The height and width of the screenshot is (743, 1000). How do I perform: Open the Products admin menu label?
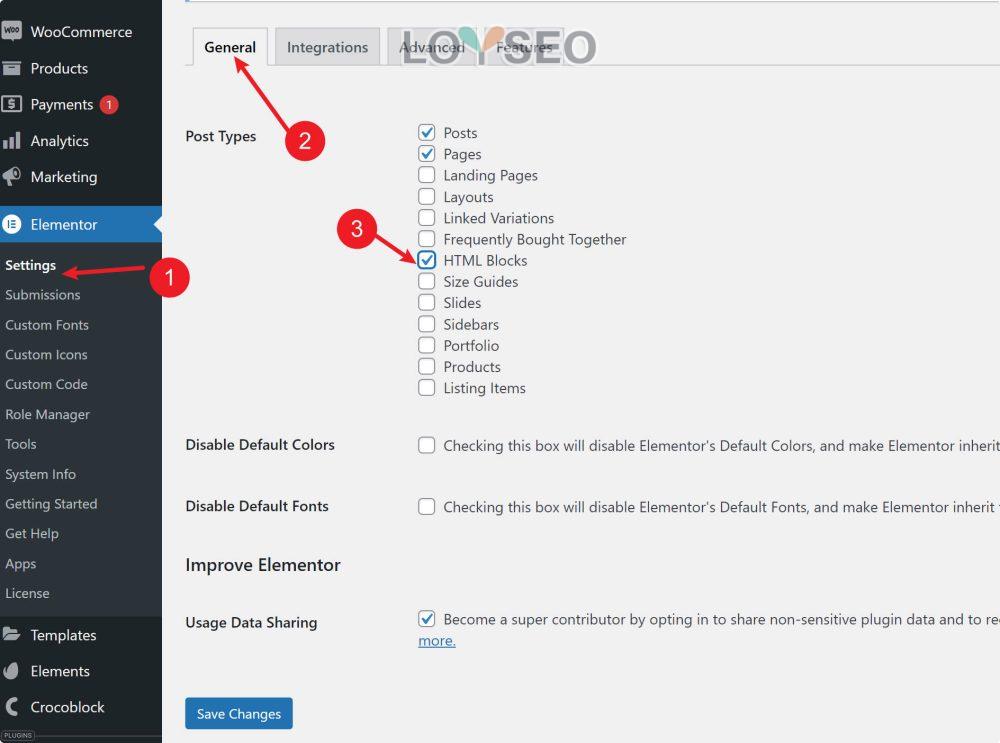[59, 68]
